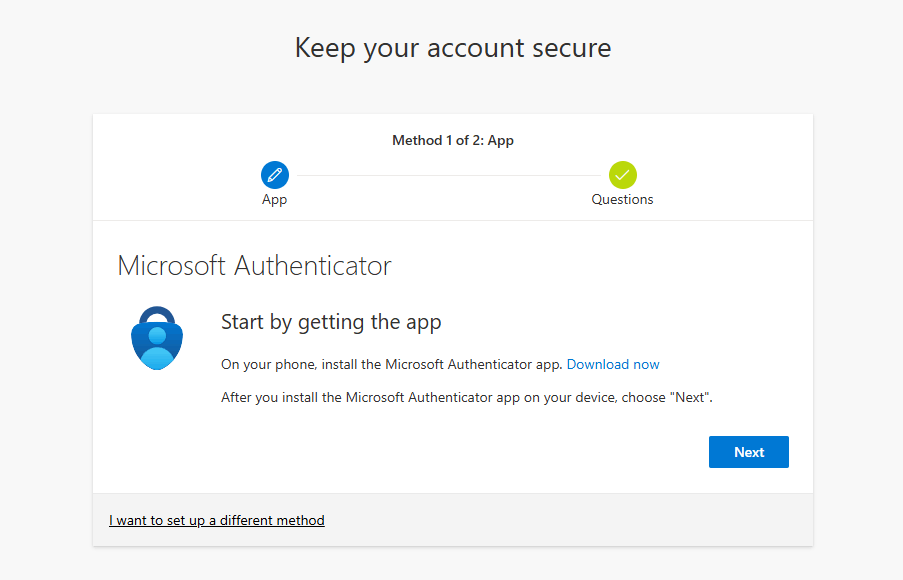The height and width of the screenshot is (580, 903).
Task: Click the Microsoft Authenticator padlock logo
Action: [156, 338]
